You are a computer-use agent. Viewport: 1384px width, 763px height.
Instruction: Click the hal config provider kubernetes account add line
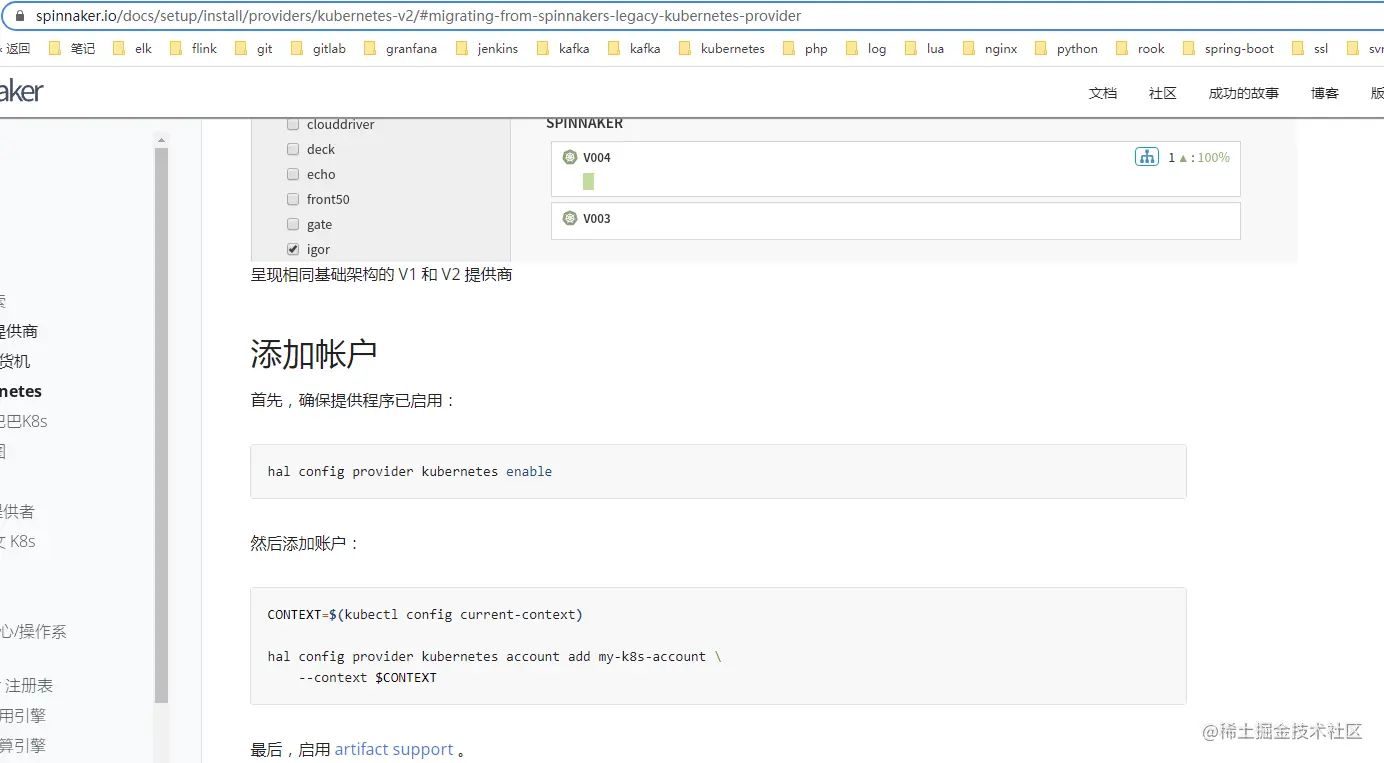pos(494,656)
